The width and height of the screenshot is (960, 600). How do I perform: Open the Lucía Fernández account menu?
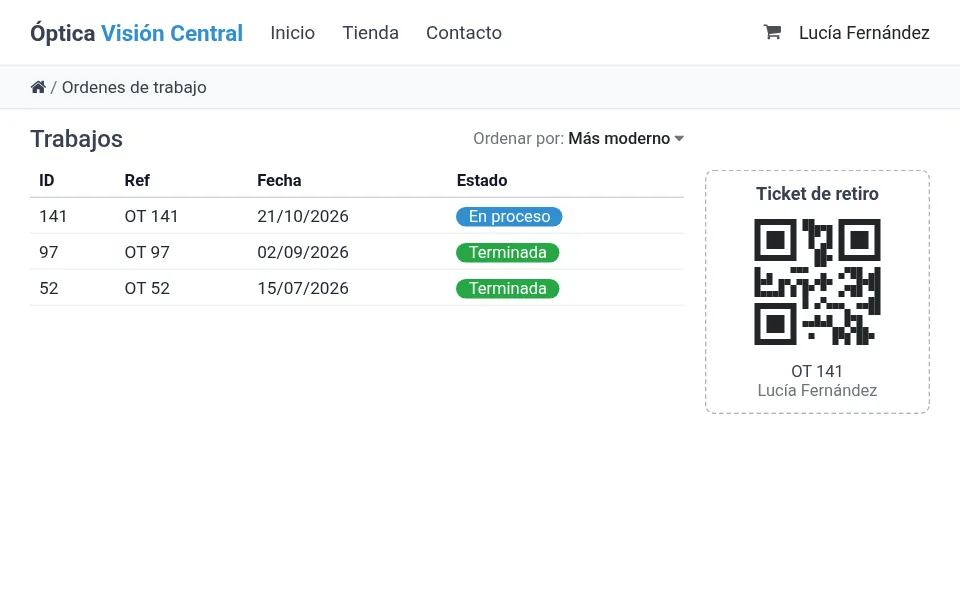(x=864, y=32)
